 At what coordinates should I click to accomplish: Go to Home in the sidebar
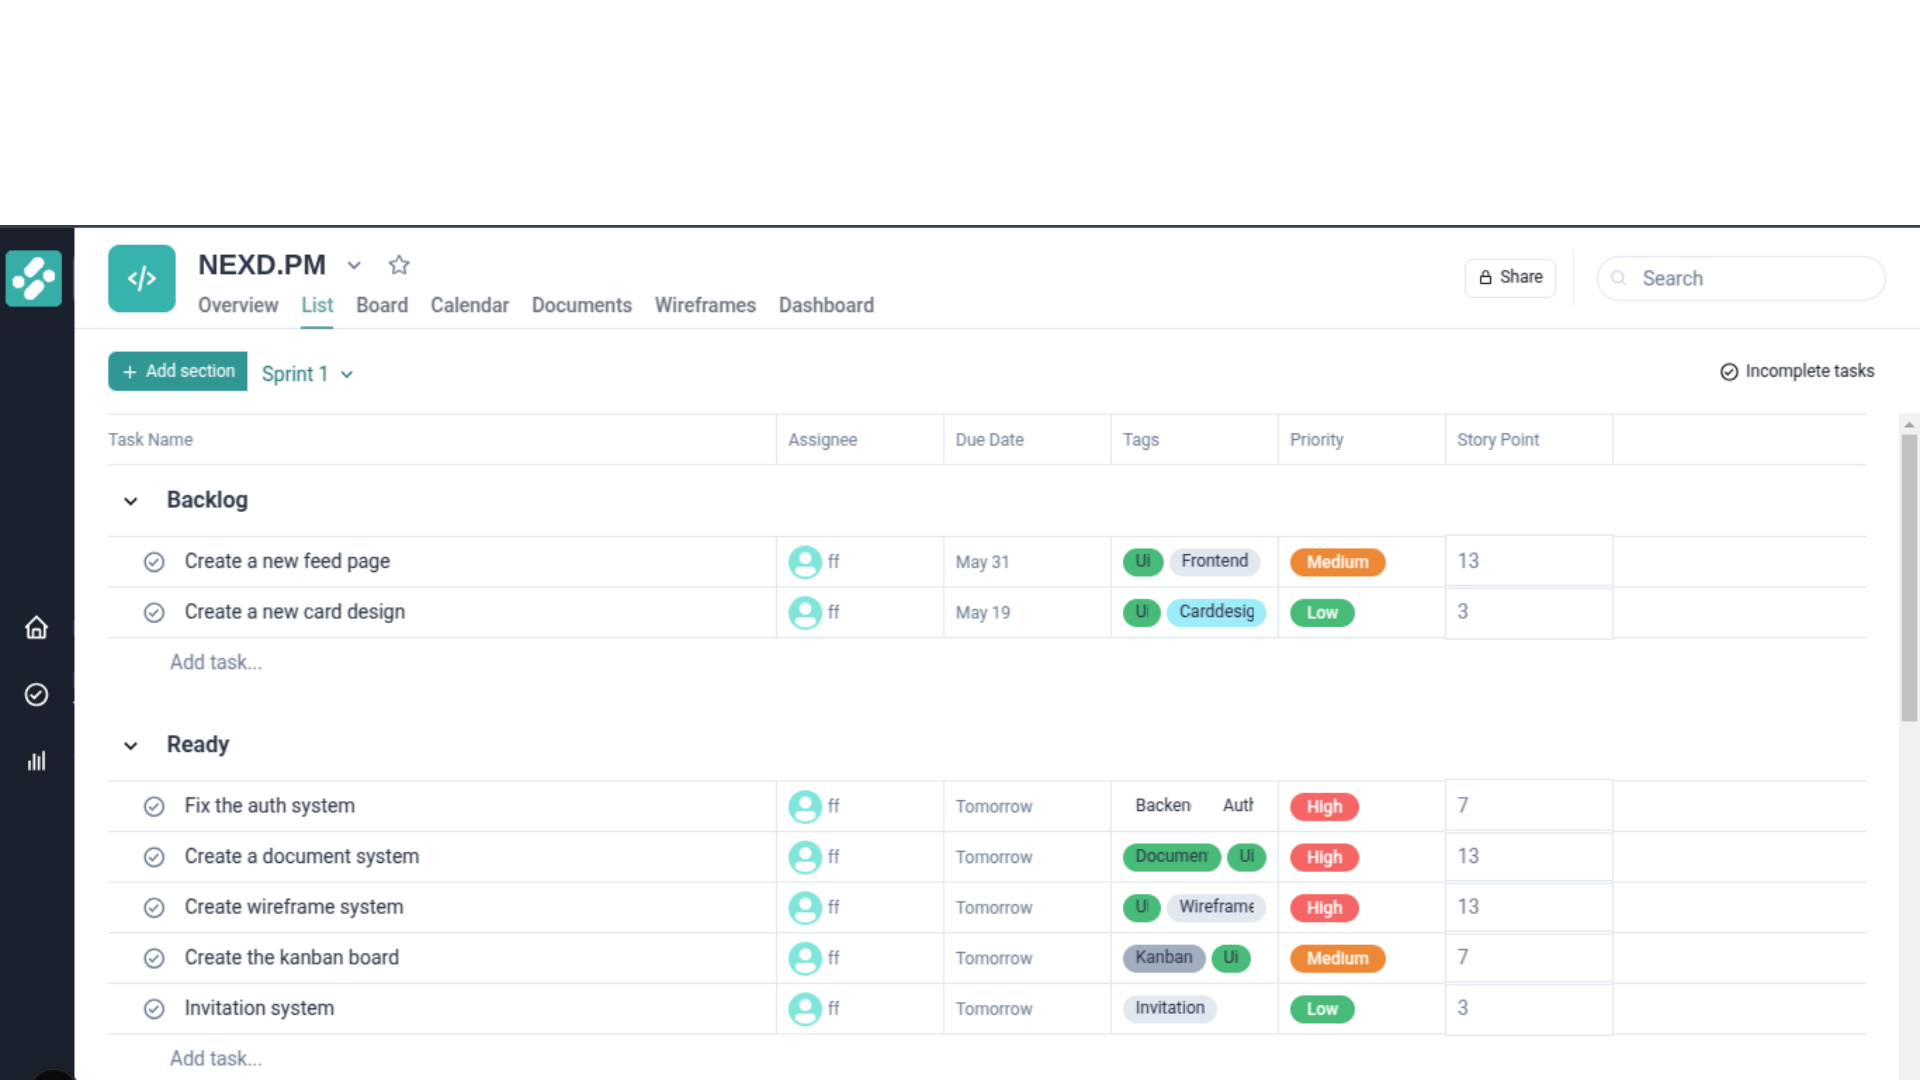[36, 628]
